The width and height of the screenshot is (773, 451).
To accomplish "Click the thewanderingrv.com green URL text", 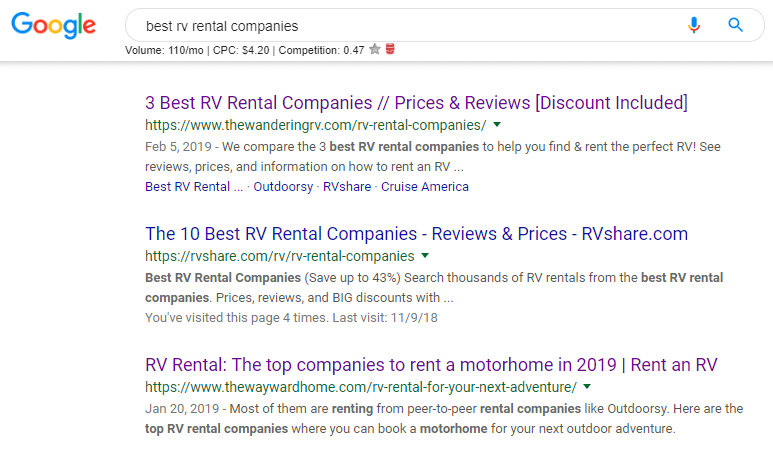I will (315, 125).
